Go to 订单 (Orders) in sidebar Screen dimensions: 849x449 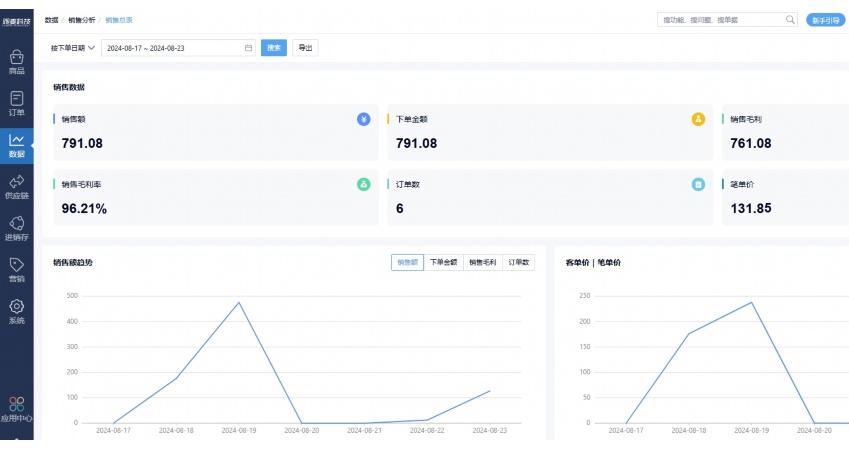[x=16, y=100]
